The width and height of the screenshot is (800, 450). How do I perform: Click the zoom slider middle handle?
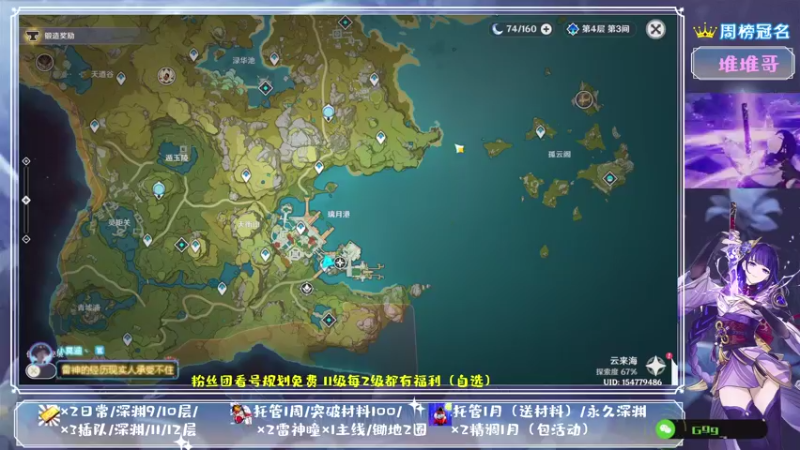tap(26, 200)
